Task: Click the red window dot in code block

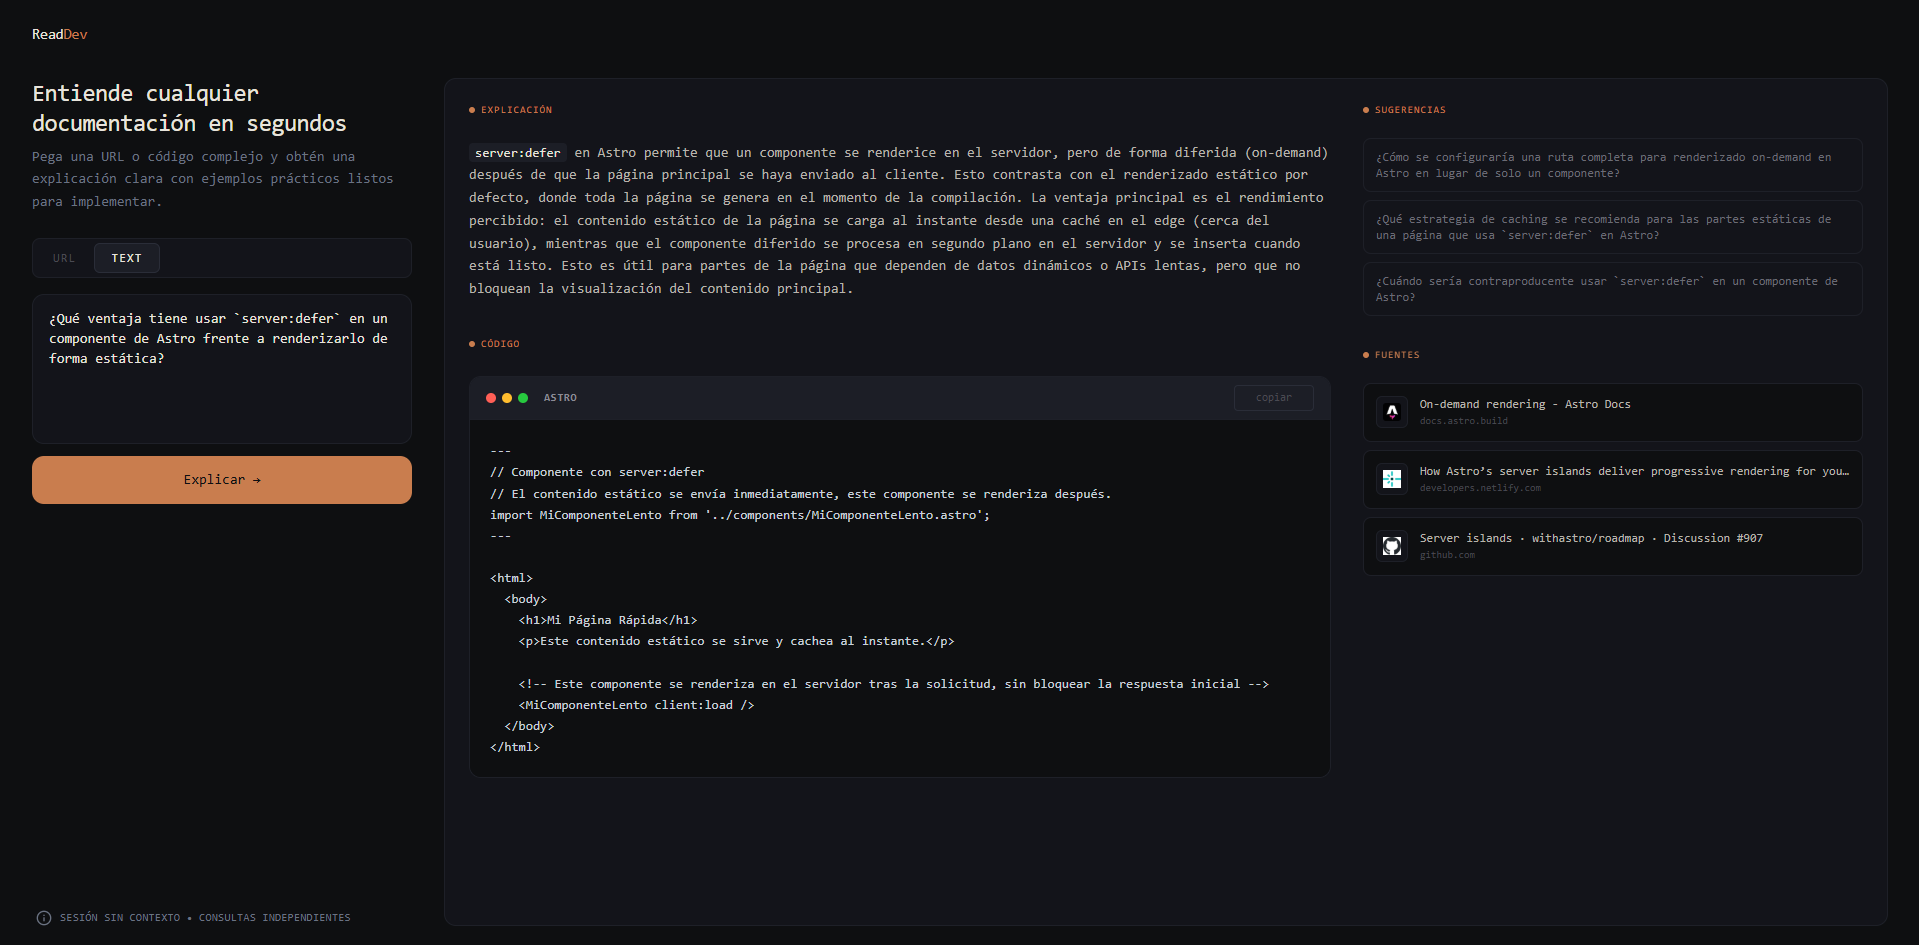Action: click(491, 398)
